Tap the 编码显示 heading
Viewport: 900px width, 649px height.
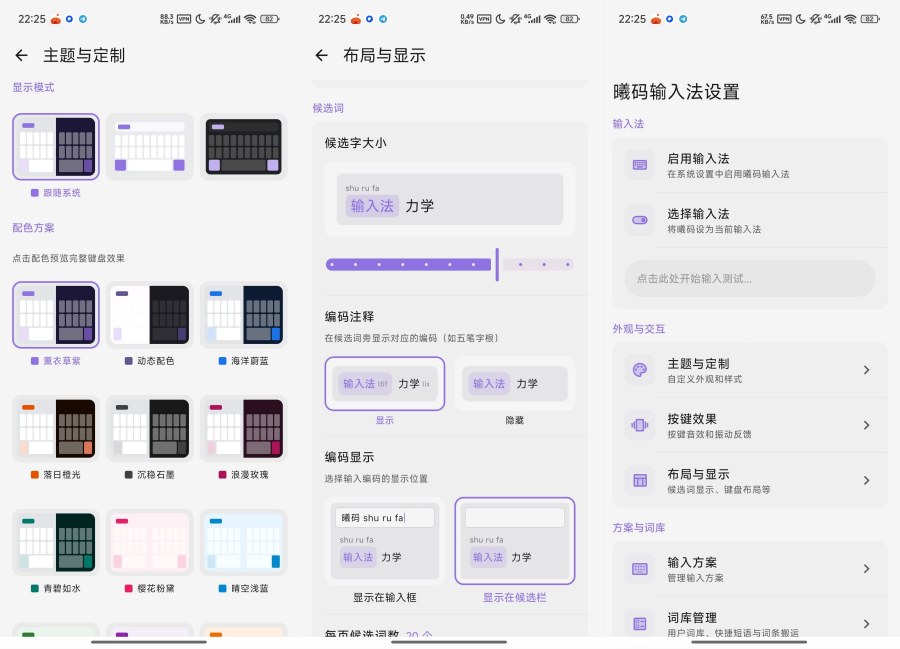[349, 457]
